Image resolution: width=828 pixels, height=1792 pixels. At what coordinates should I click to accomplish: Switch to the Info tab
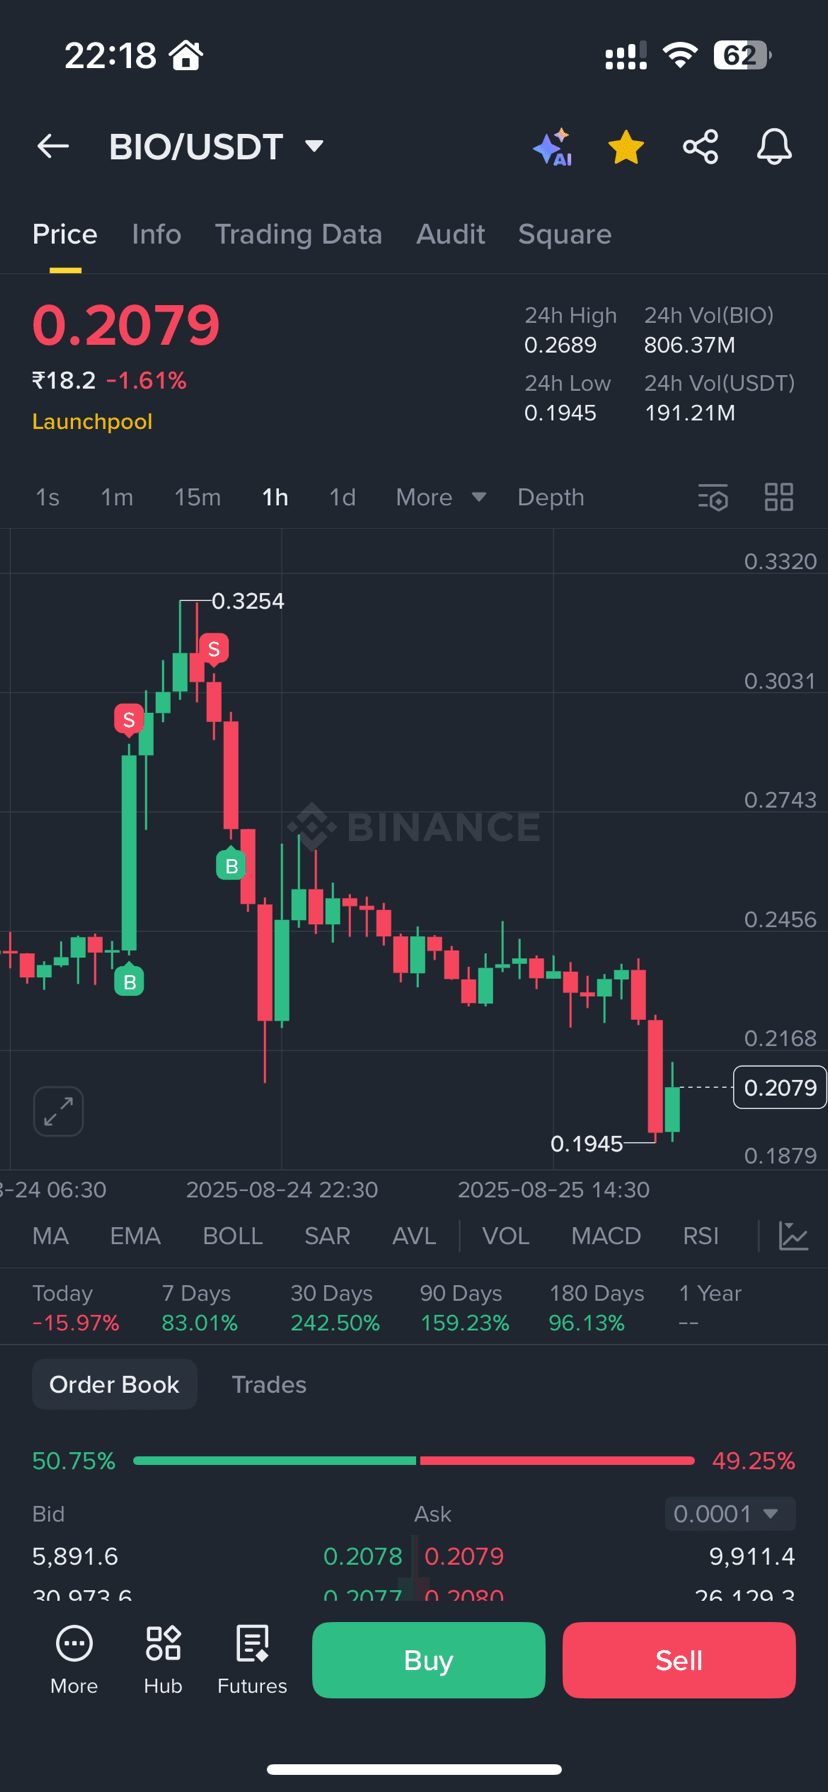click(156, 234)
